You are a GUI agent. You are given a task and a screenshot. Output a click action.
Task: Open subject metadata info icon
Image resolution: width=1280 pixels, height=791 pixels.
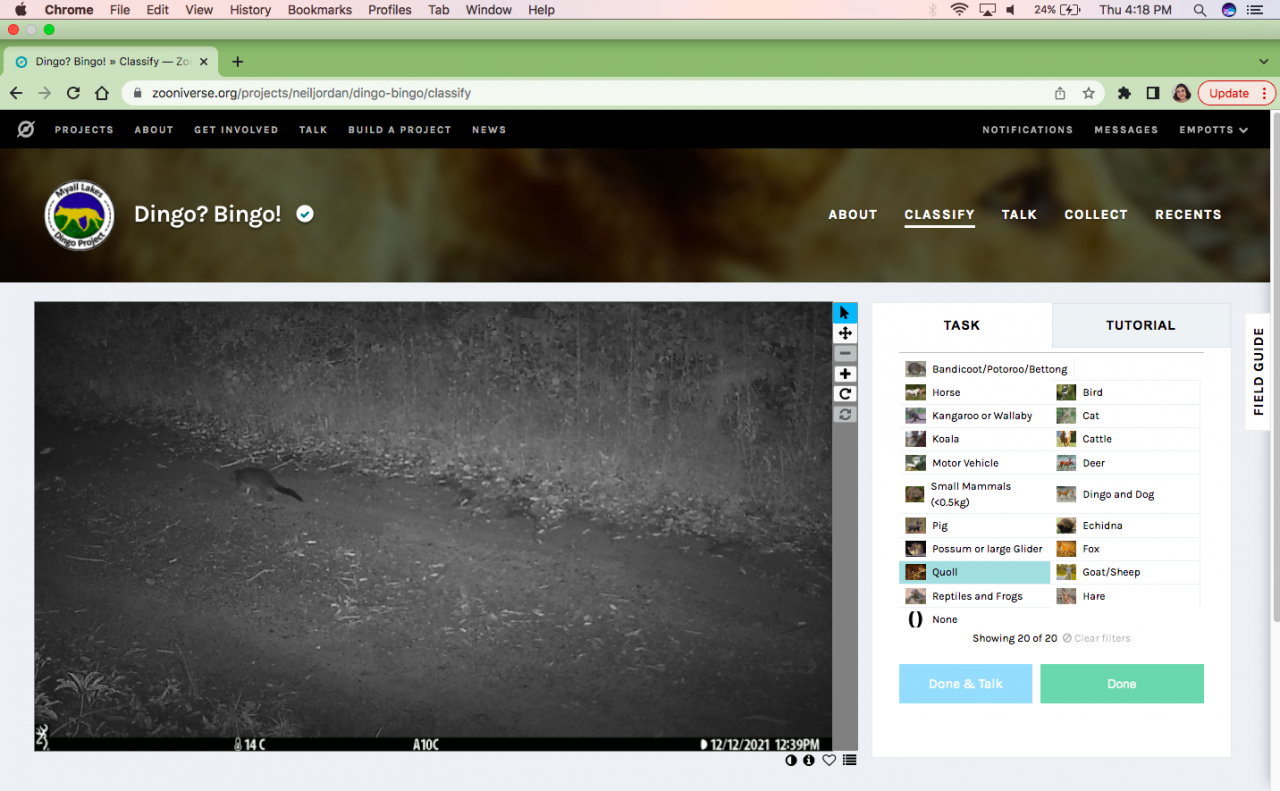[809, 760]
